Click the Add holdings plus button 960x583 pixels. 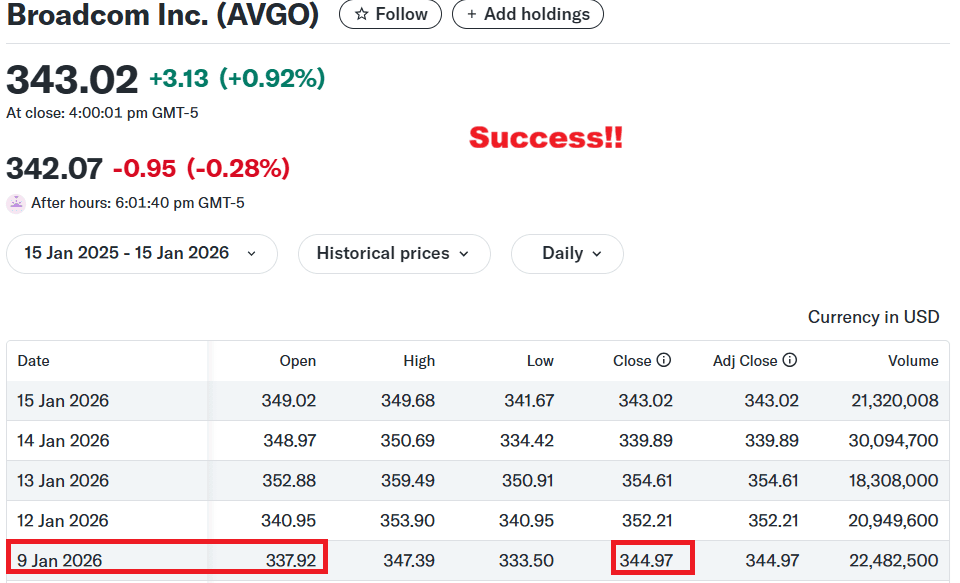coord(527,14)
